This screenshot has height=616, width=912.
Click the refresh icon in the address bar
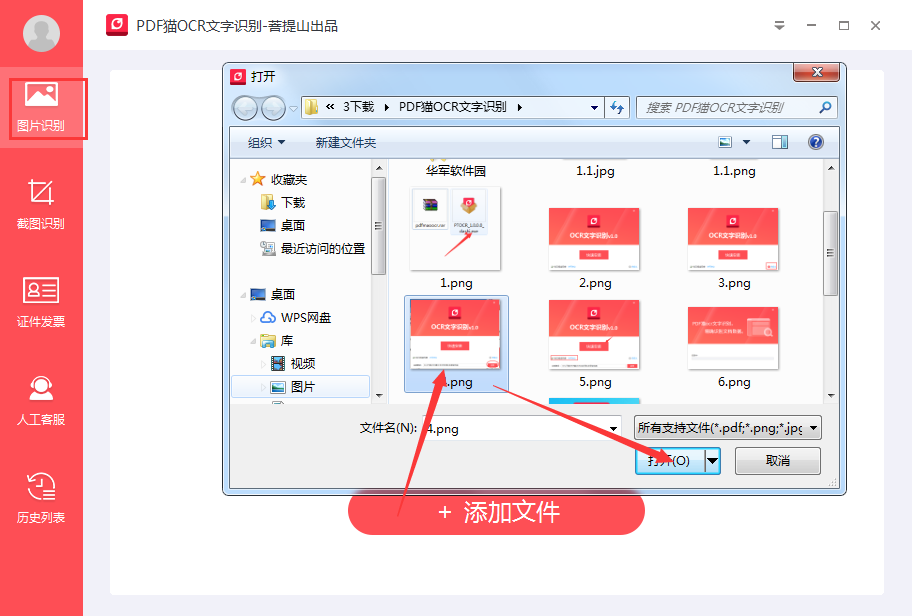618,107
